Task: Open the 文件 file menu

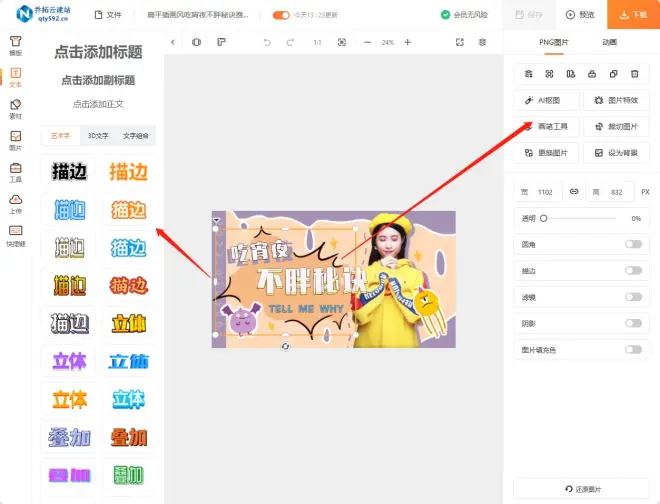Action: 107,15
